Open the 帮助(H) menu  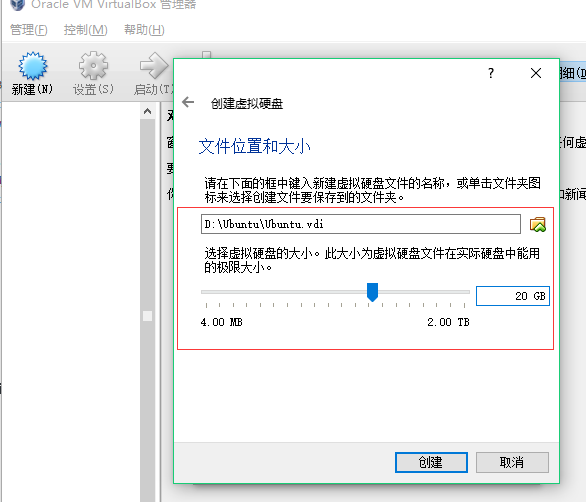(x=144, y=30)
